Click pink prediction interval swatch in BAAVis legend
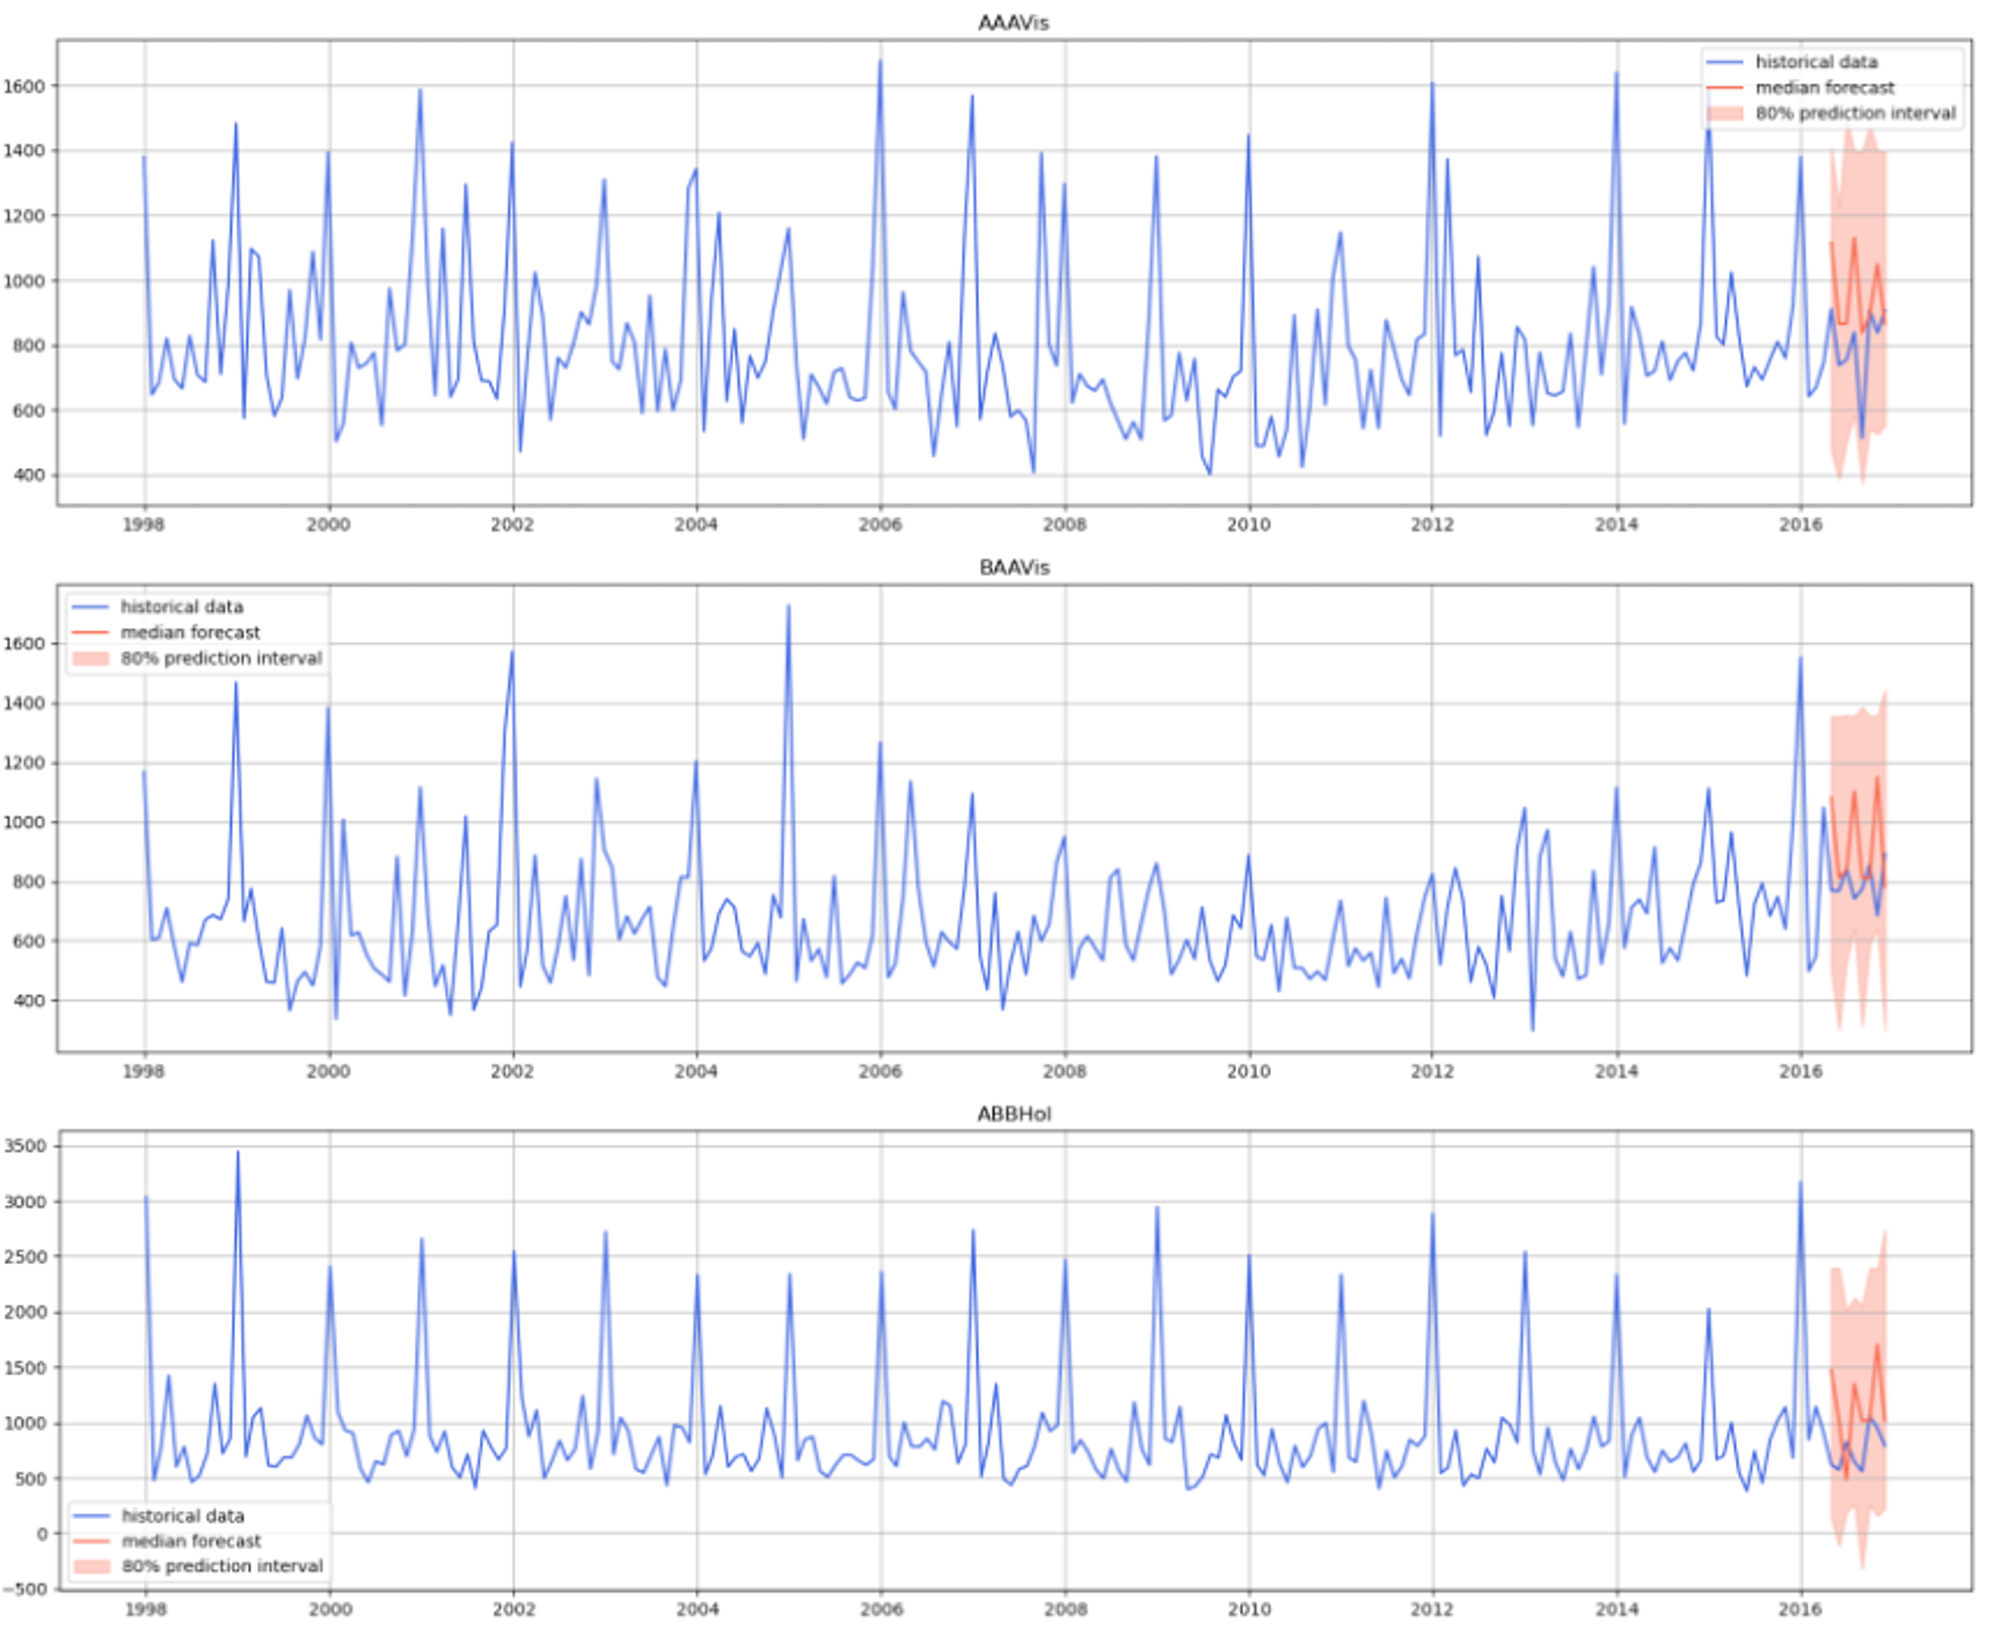The image size is (2000, 1645). click(90, 659)
